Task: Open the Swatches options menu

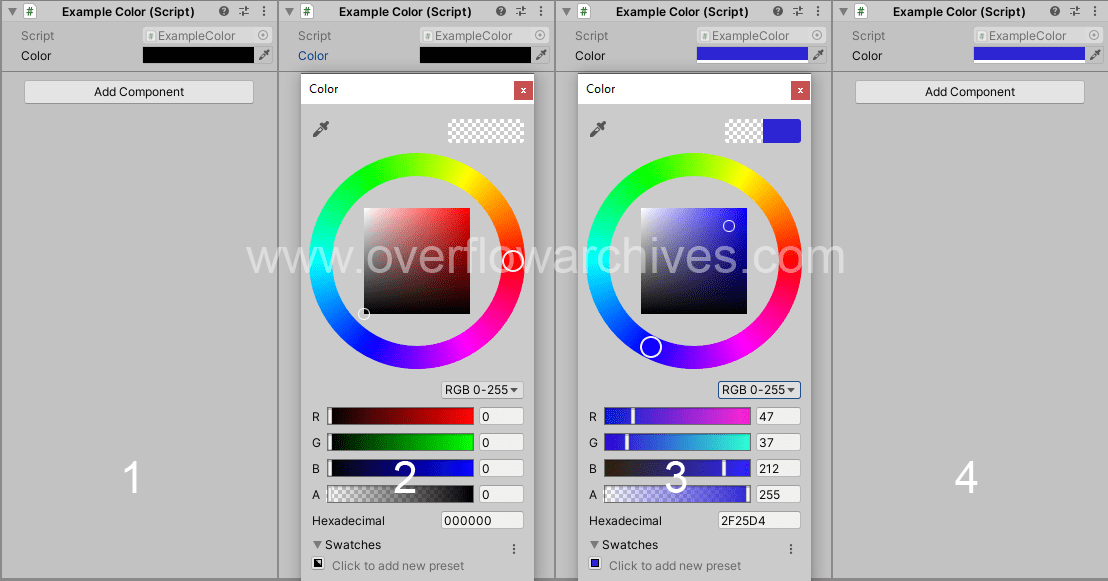Action: pyautogui.click(x=513, y=548)
